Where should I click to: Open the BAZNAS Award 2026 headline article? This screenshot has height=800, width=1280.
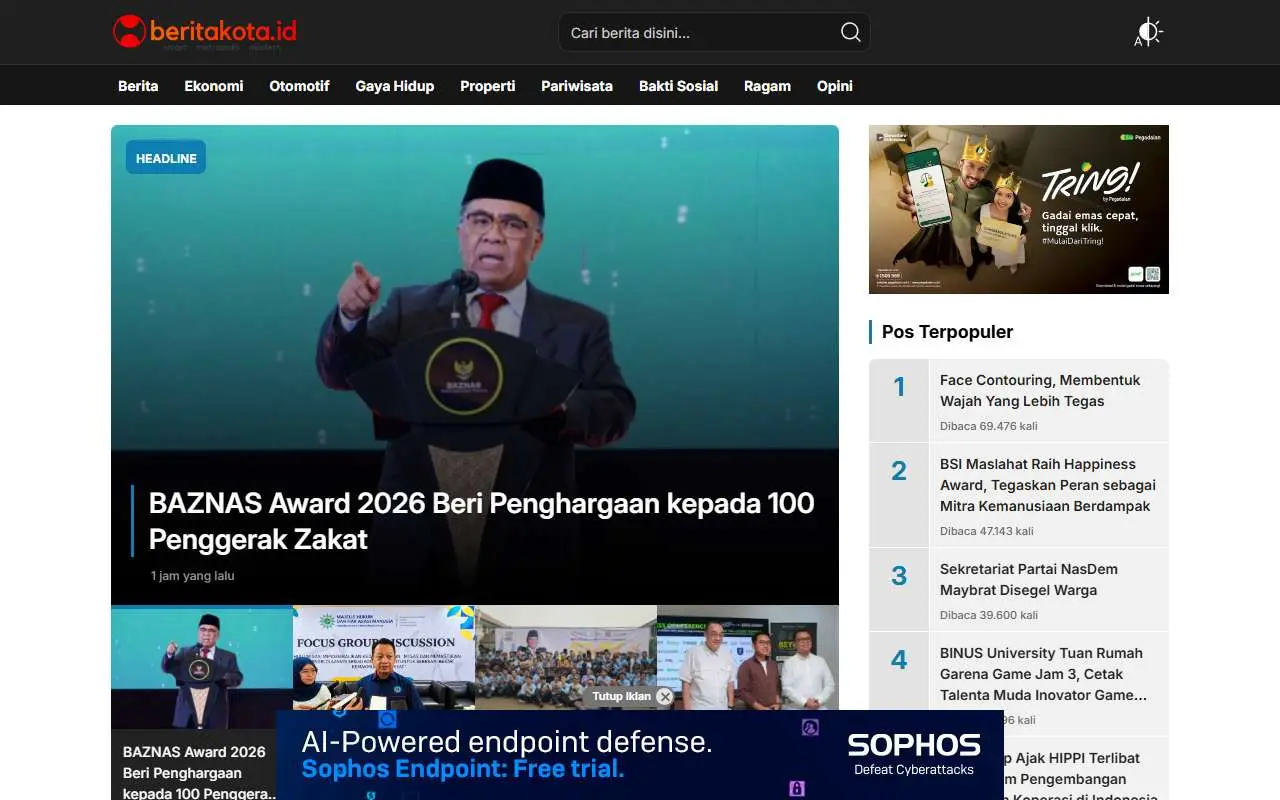point(481,521)
